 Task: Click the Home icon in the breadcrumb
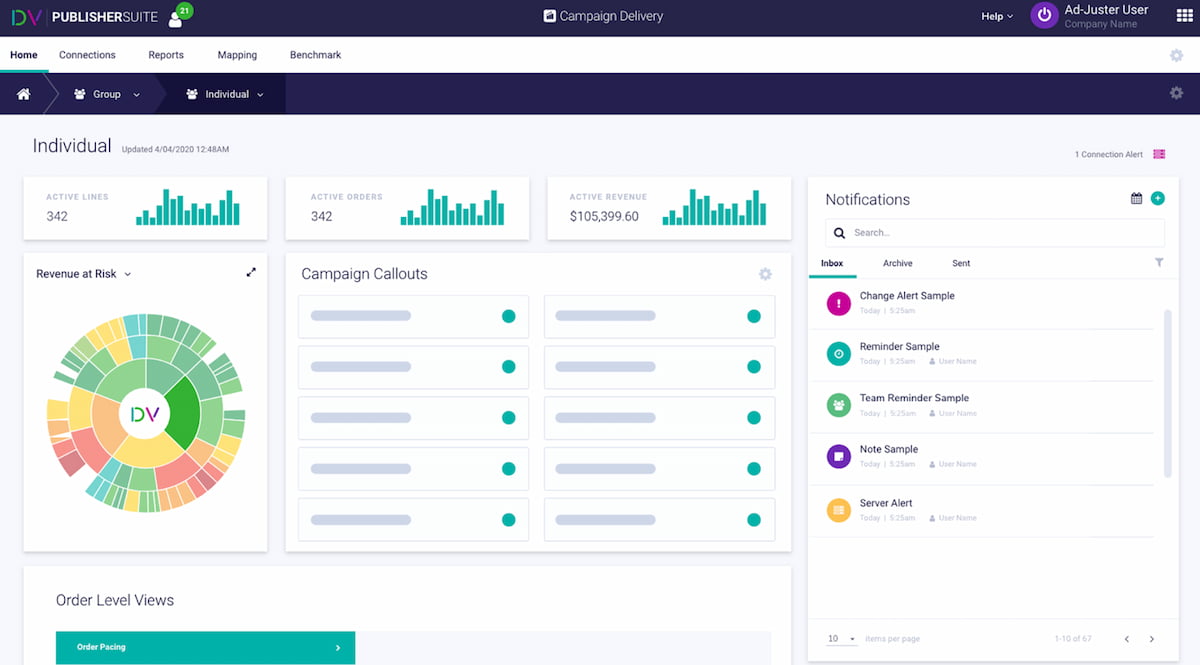click(23, 93)
